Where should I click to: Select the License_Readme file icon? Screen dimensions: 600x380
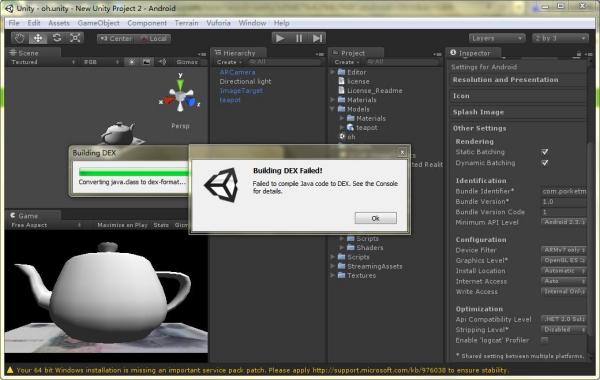tap(342, 90)
